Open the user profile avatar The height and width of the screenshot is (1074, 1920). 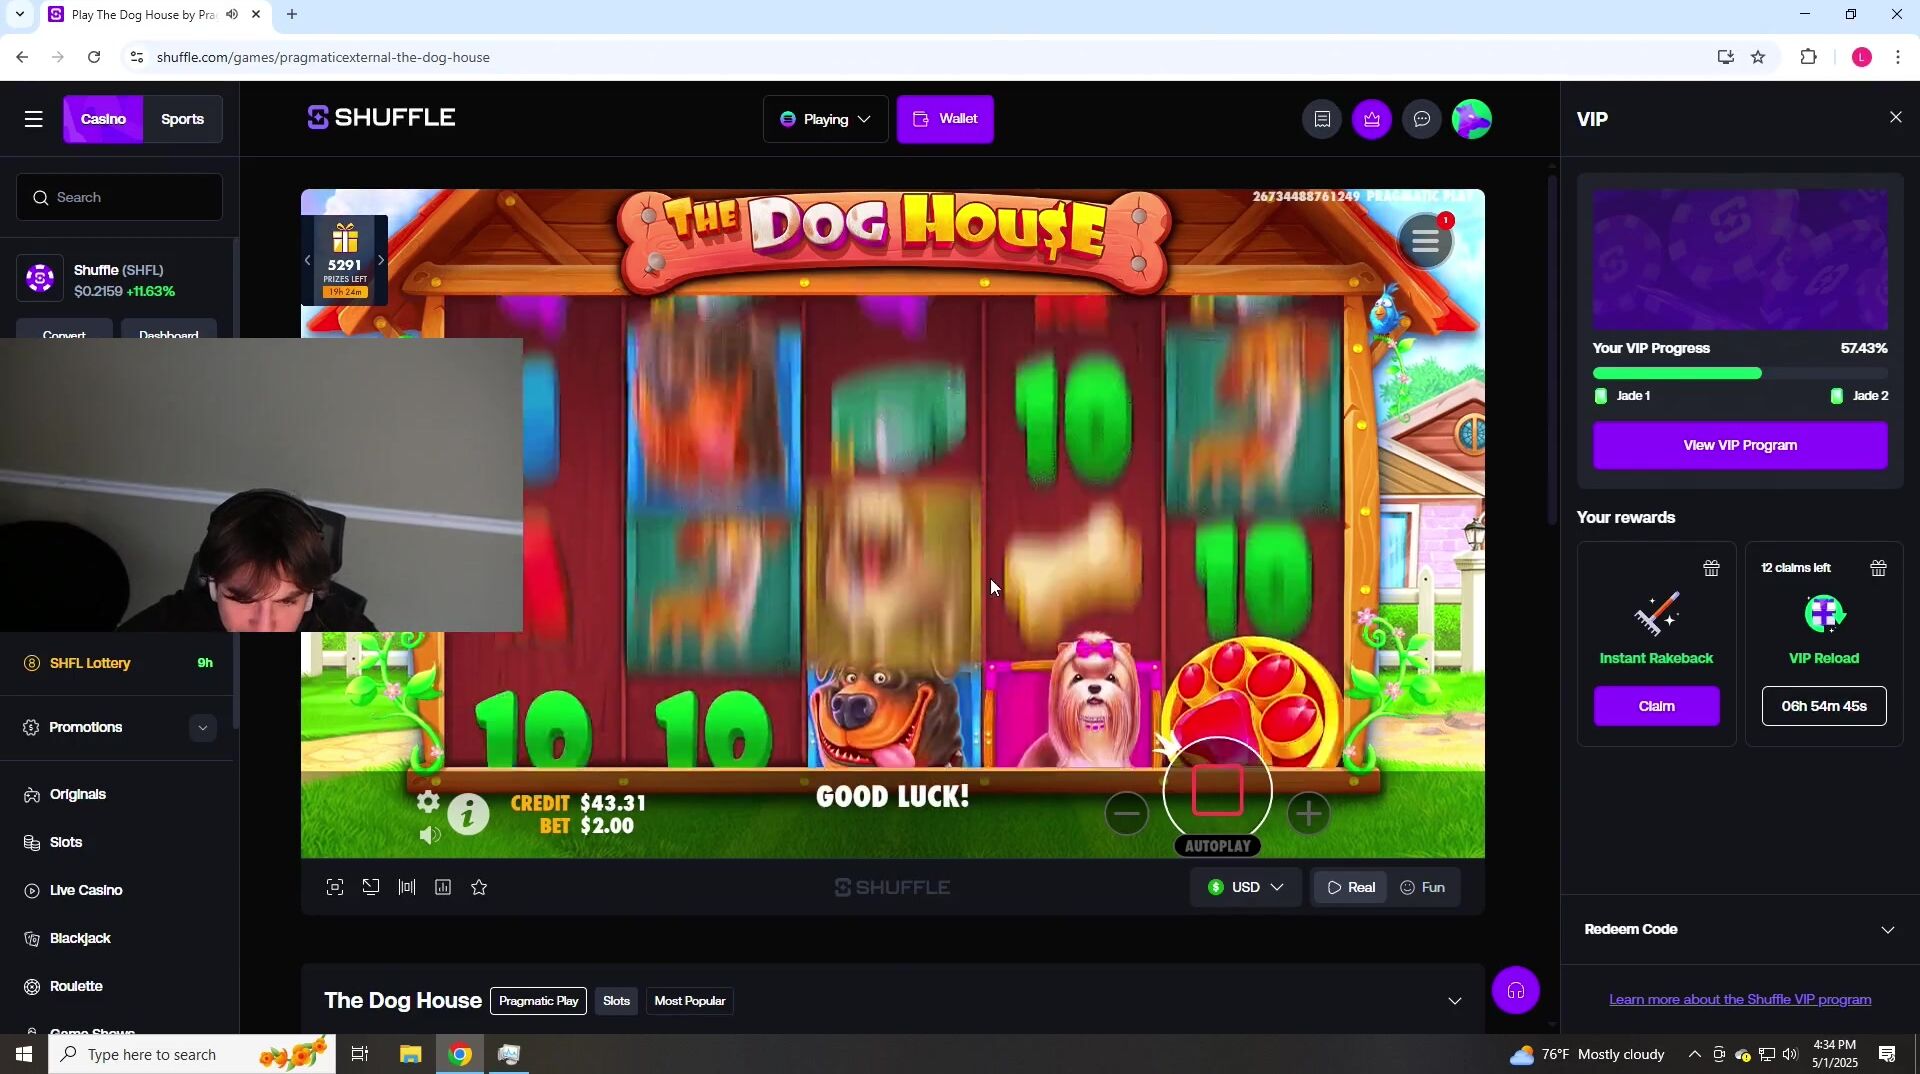coord(1472,119)
